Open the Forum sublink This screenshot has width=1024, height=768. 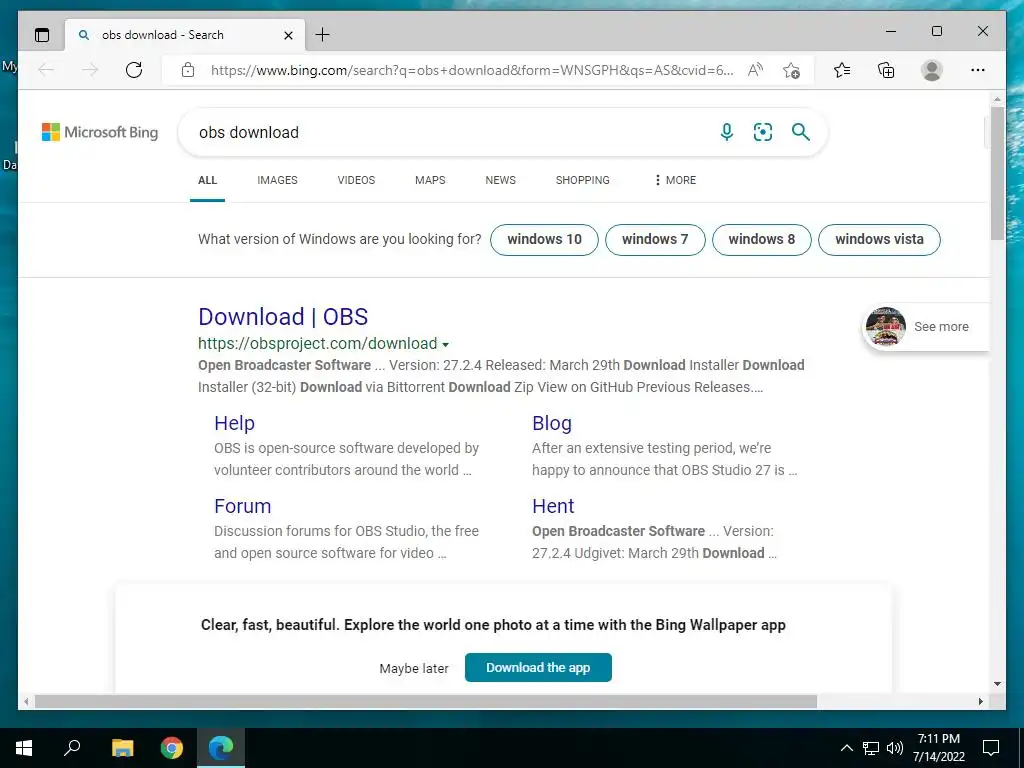click(x=242, y=506)
